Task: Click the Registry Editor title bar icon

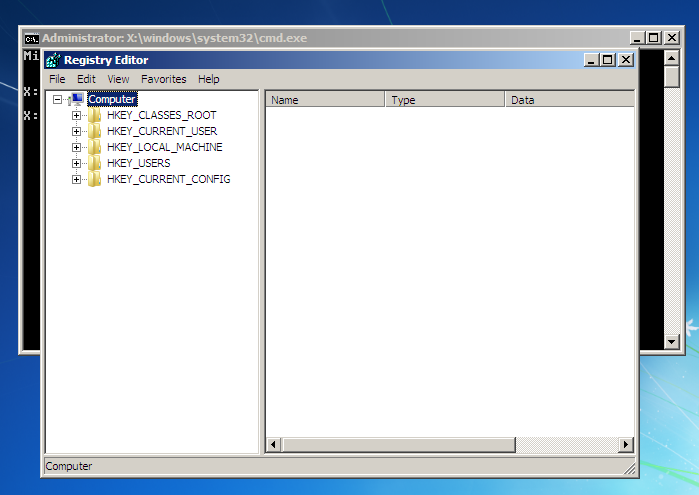Action: point(54,60)
